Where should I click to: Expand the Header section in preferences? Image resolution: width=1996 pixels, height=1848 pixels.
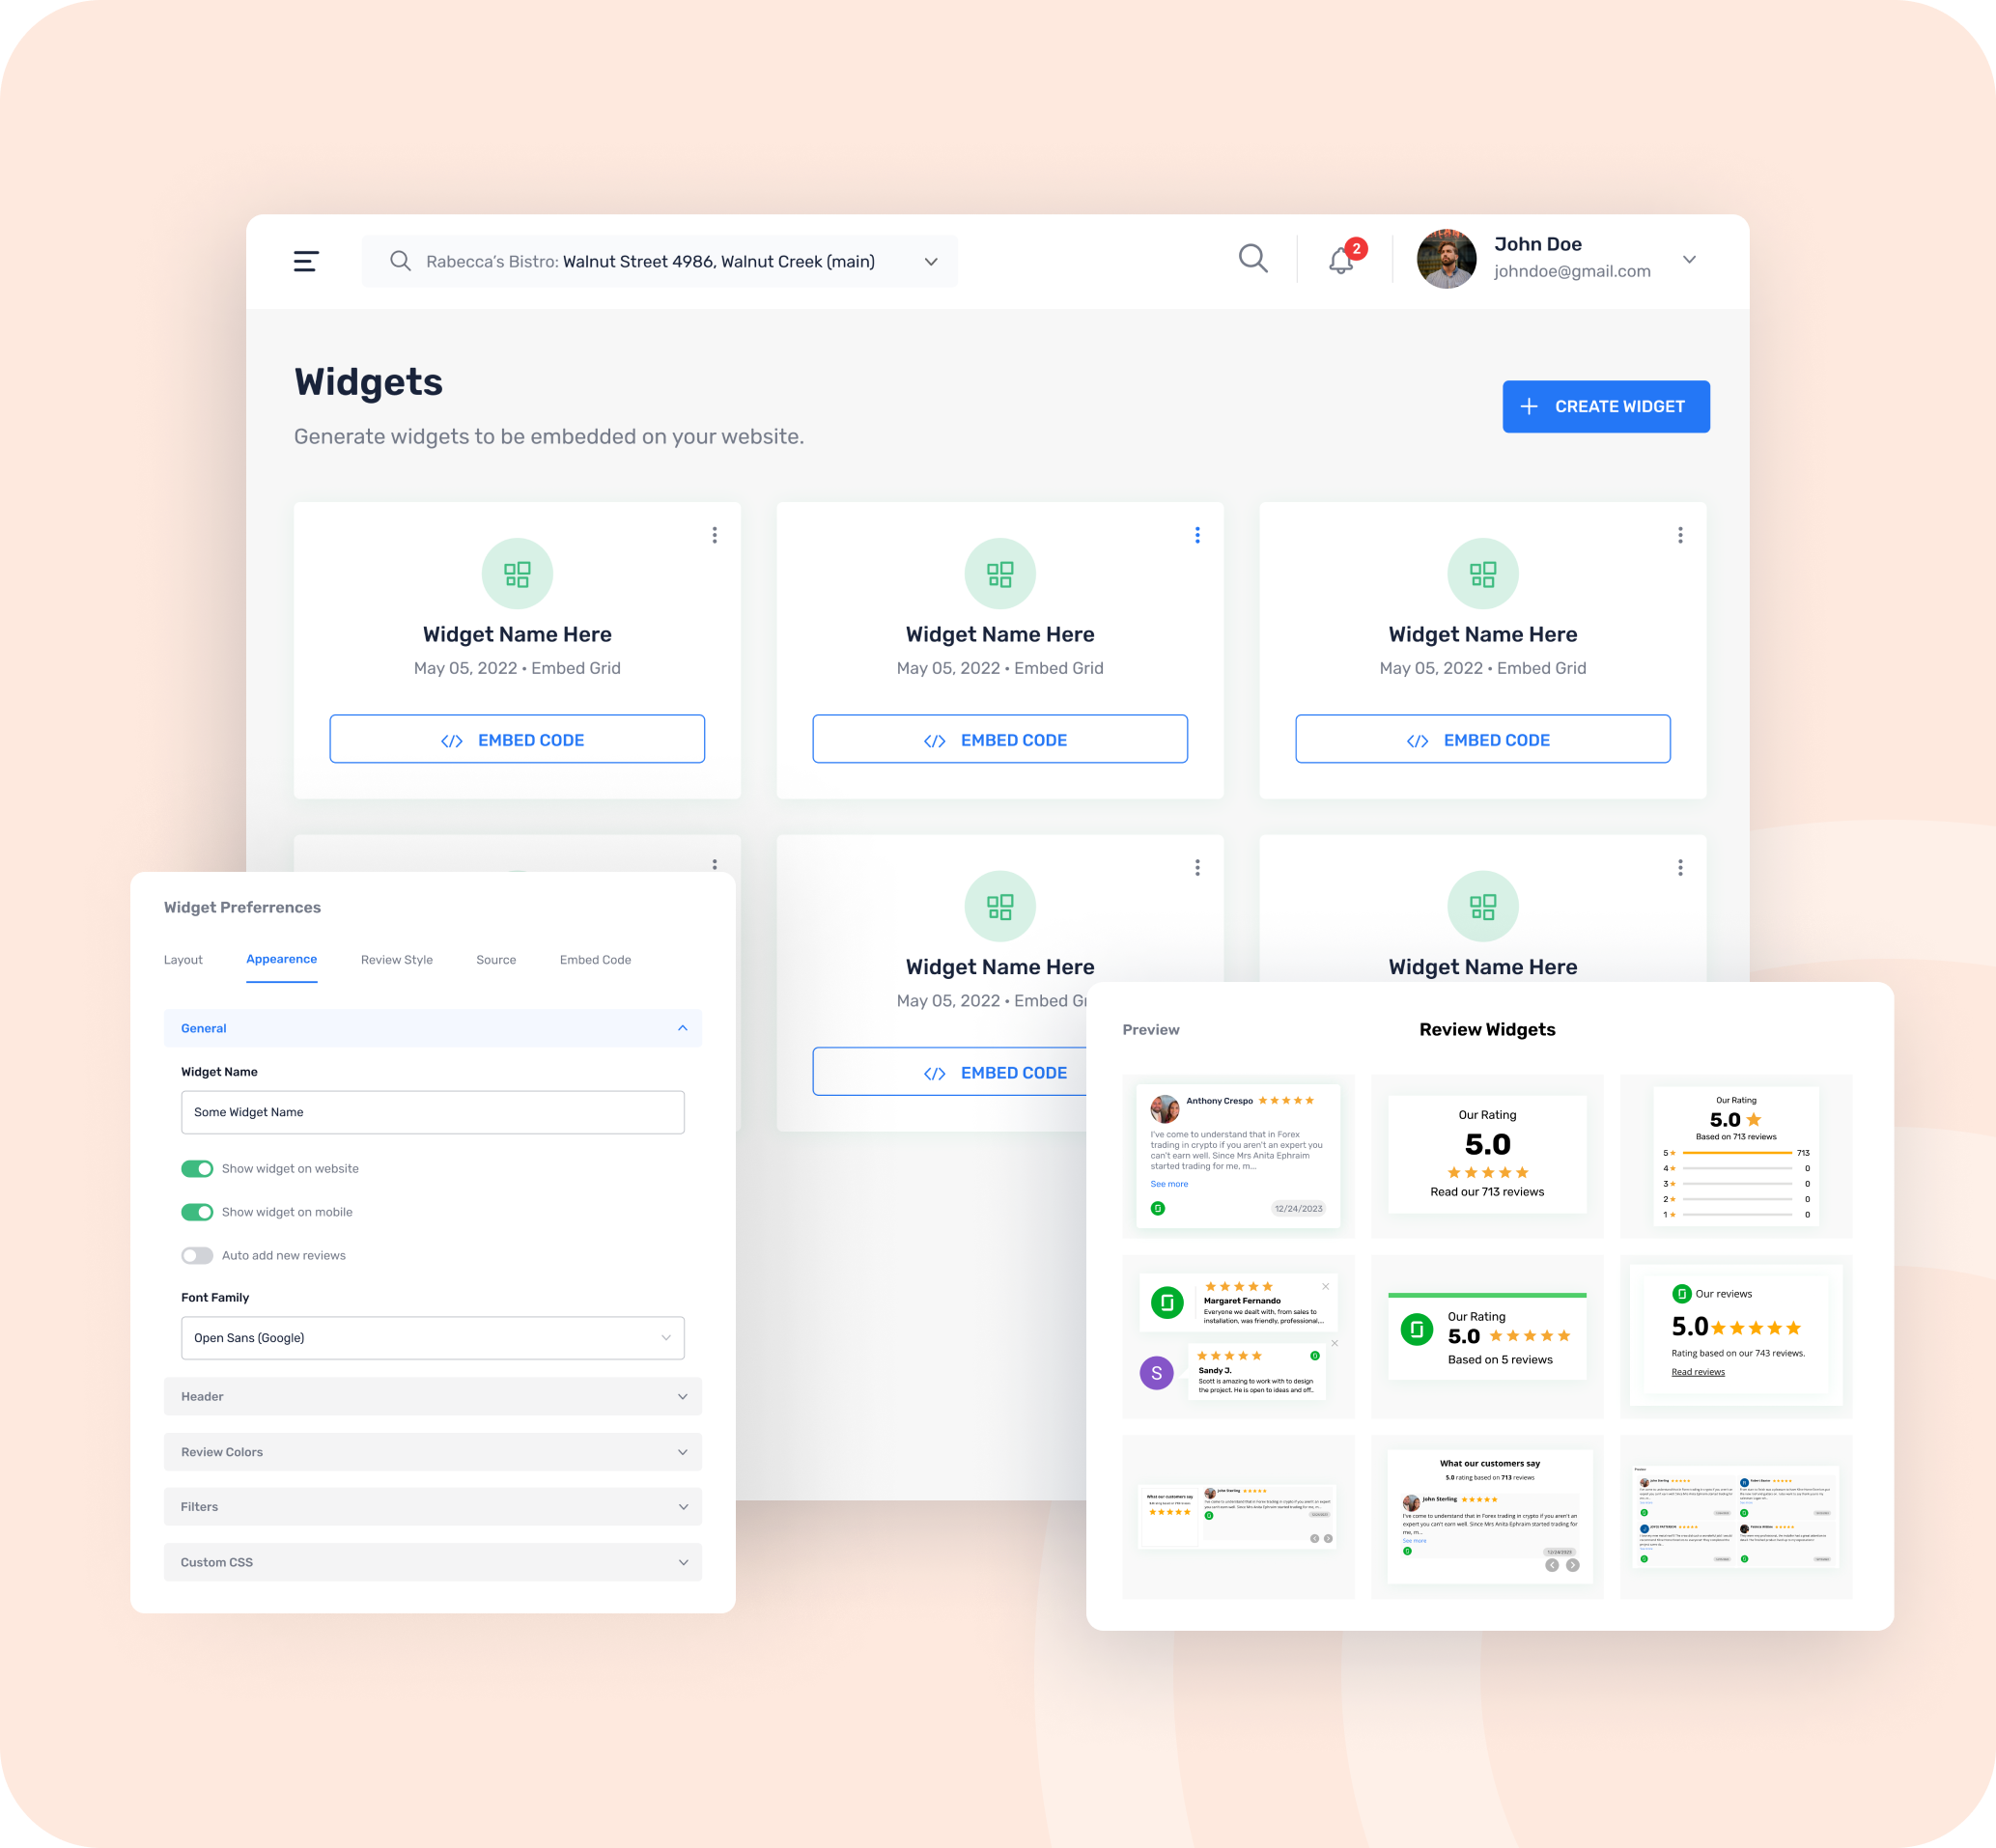click(432, 1396)
